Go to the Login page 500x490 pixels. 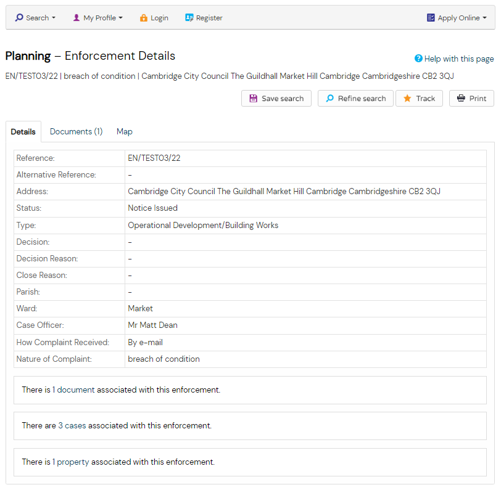154,18
